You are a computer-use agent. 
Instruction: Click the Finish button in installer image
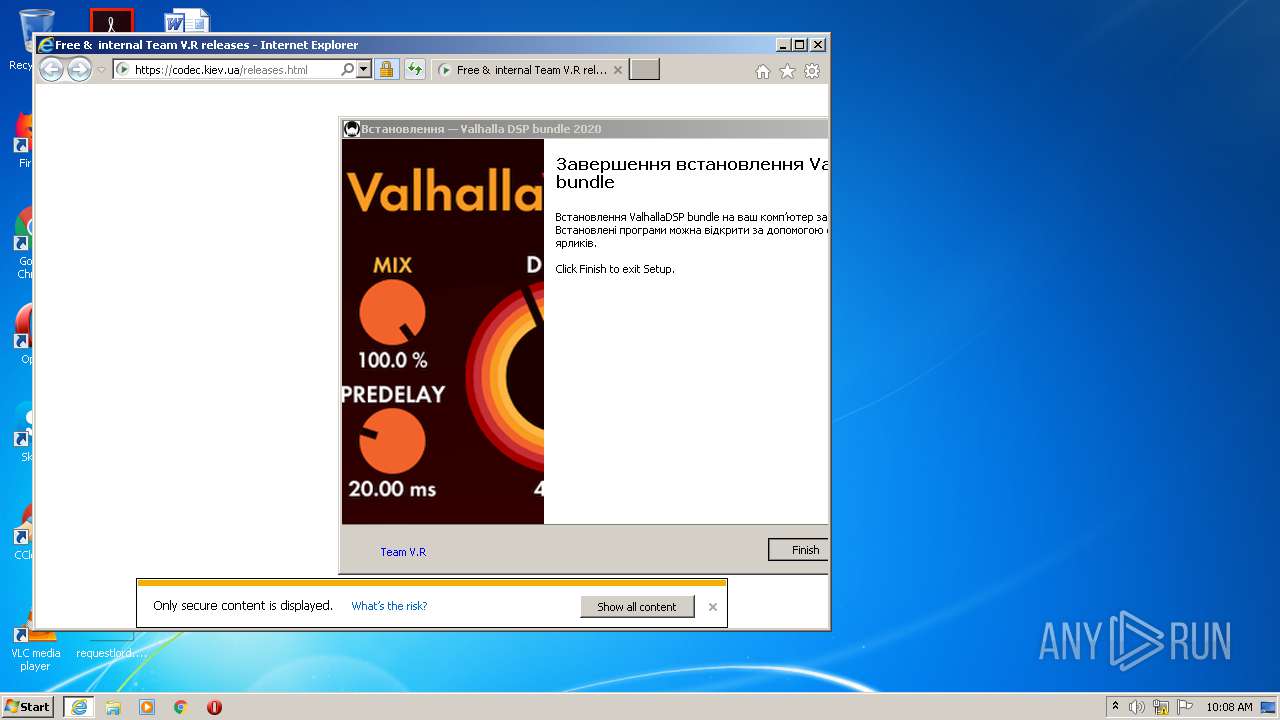click(798, 550)
